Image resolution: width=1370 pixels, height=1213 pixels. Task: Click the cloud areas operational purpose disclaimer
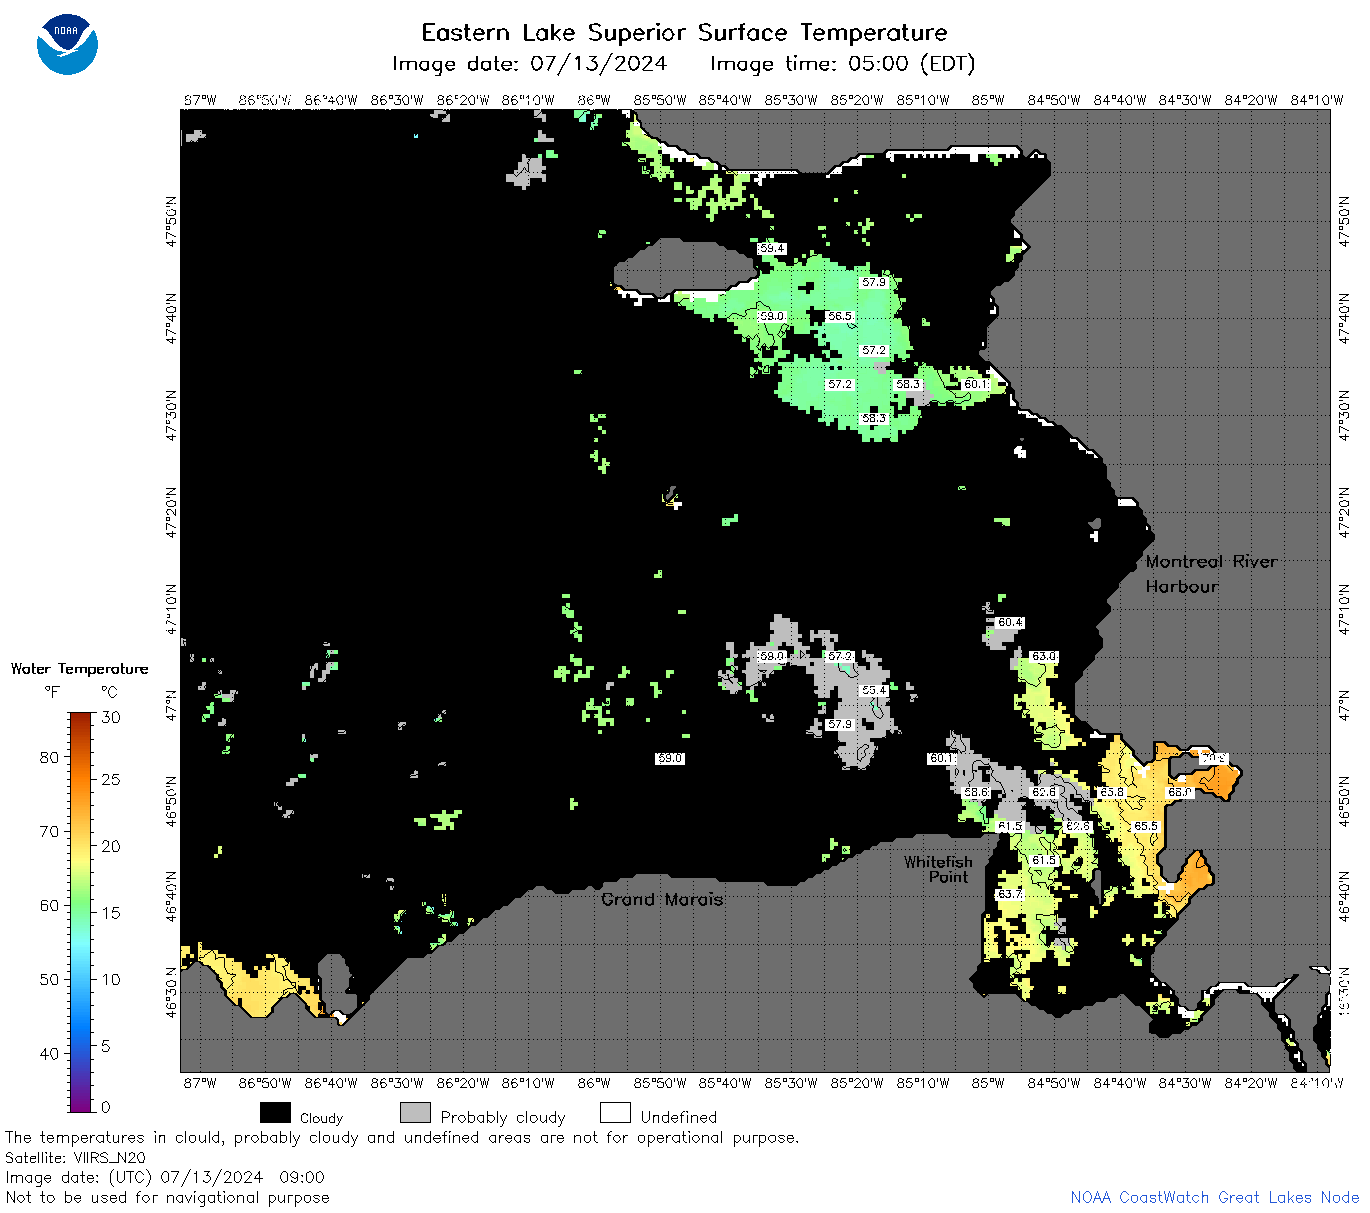click(402, 1138)
